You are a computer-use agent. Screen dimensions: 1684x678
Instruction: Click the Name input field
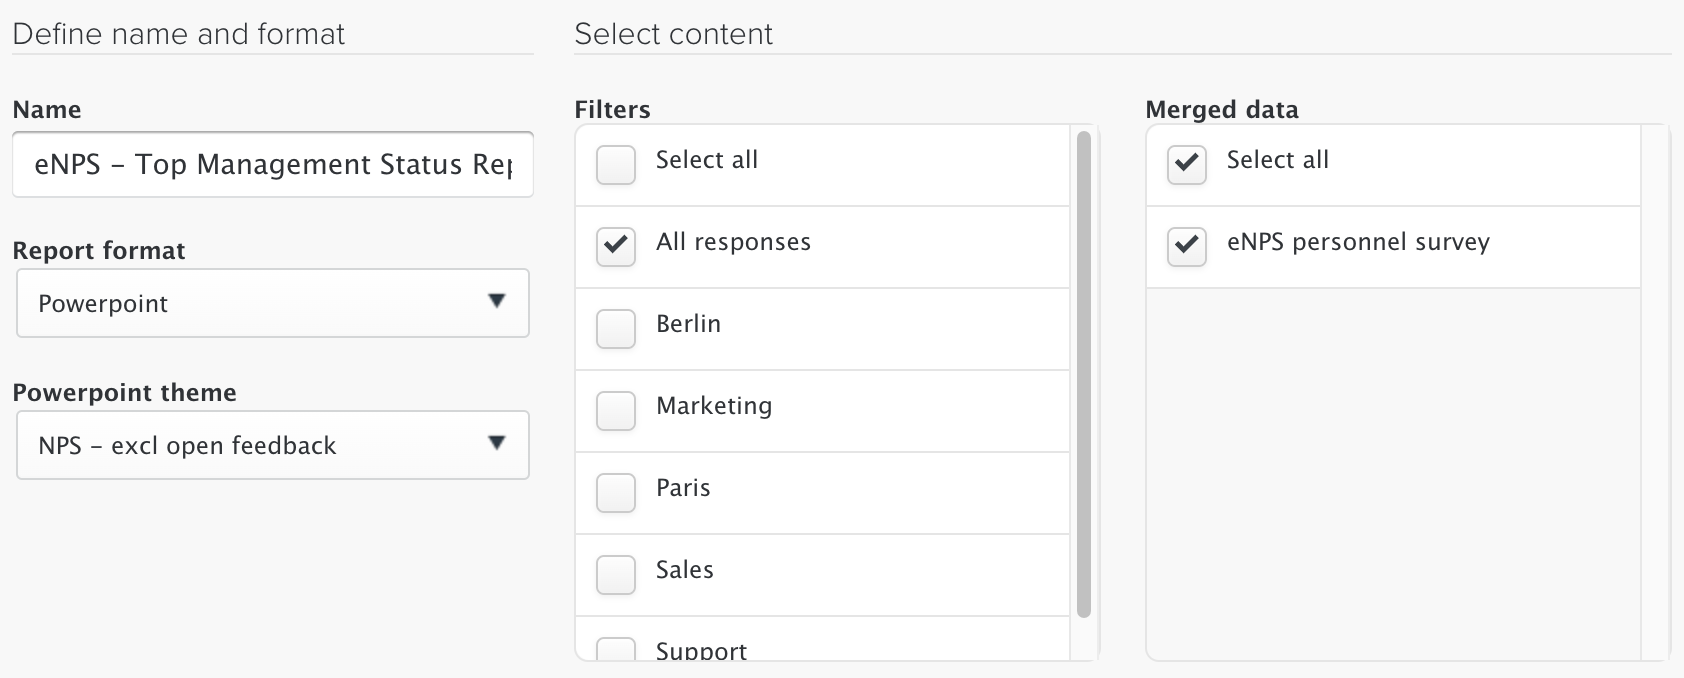[x=272, y=165]
